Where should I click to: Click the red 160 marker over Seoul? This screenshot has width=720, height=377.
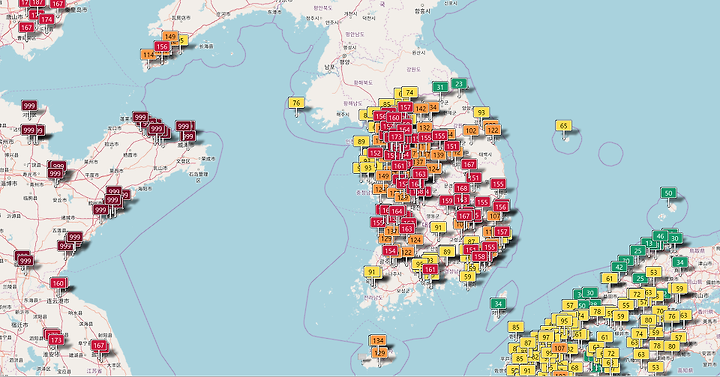click(x=394, y=118)
